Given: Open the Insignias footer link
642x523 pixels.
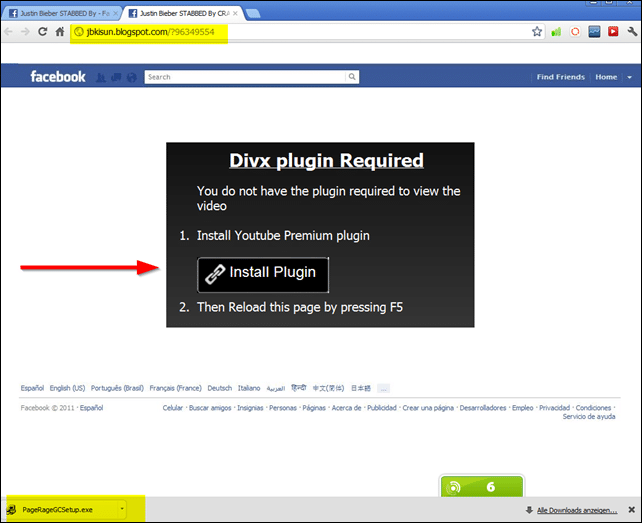Looking at the screenshot, I should pyautogui.click(x=250, y=408).
